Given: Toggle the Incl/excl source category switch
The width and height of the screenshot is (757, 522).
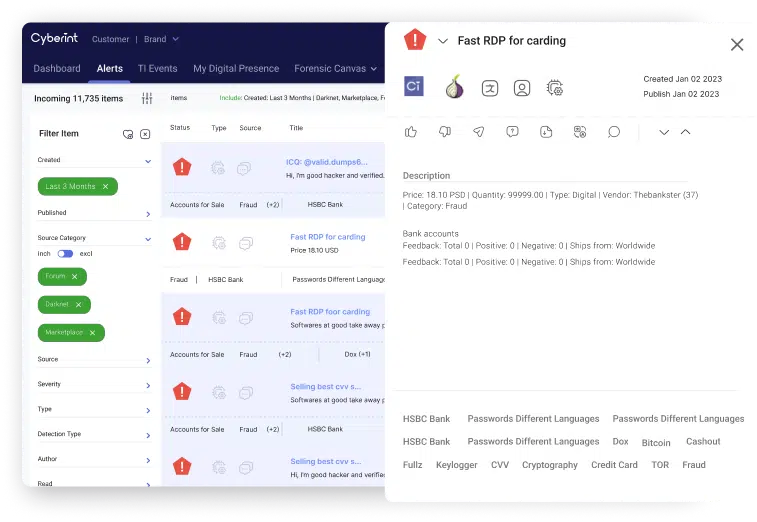Looking at the screenshot, I should click(x=65, y=254).
